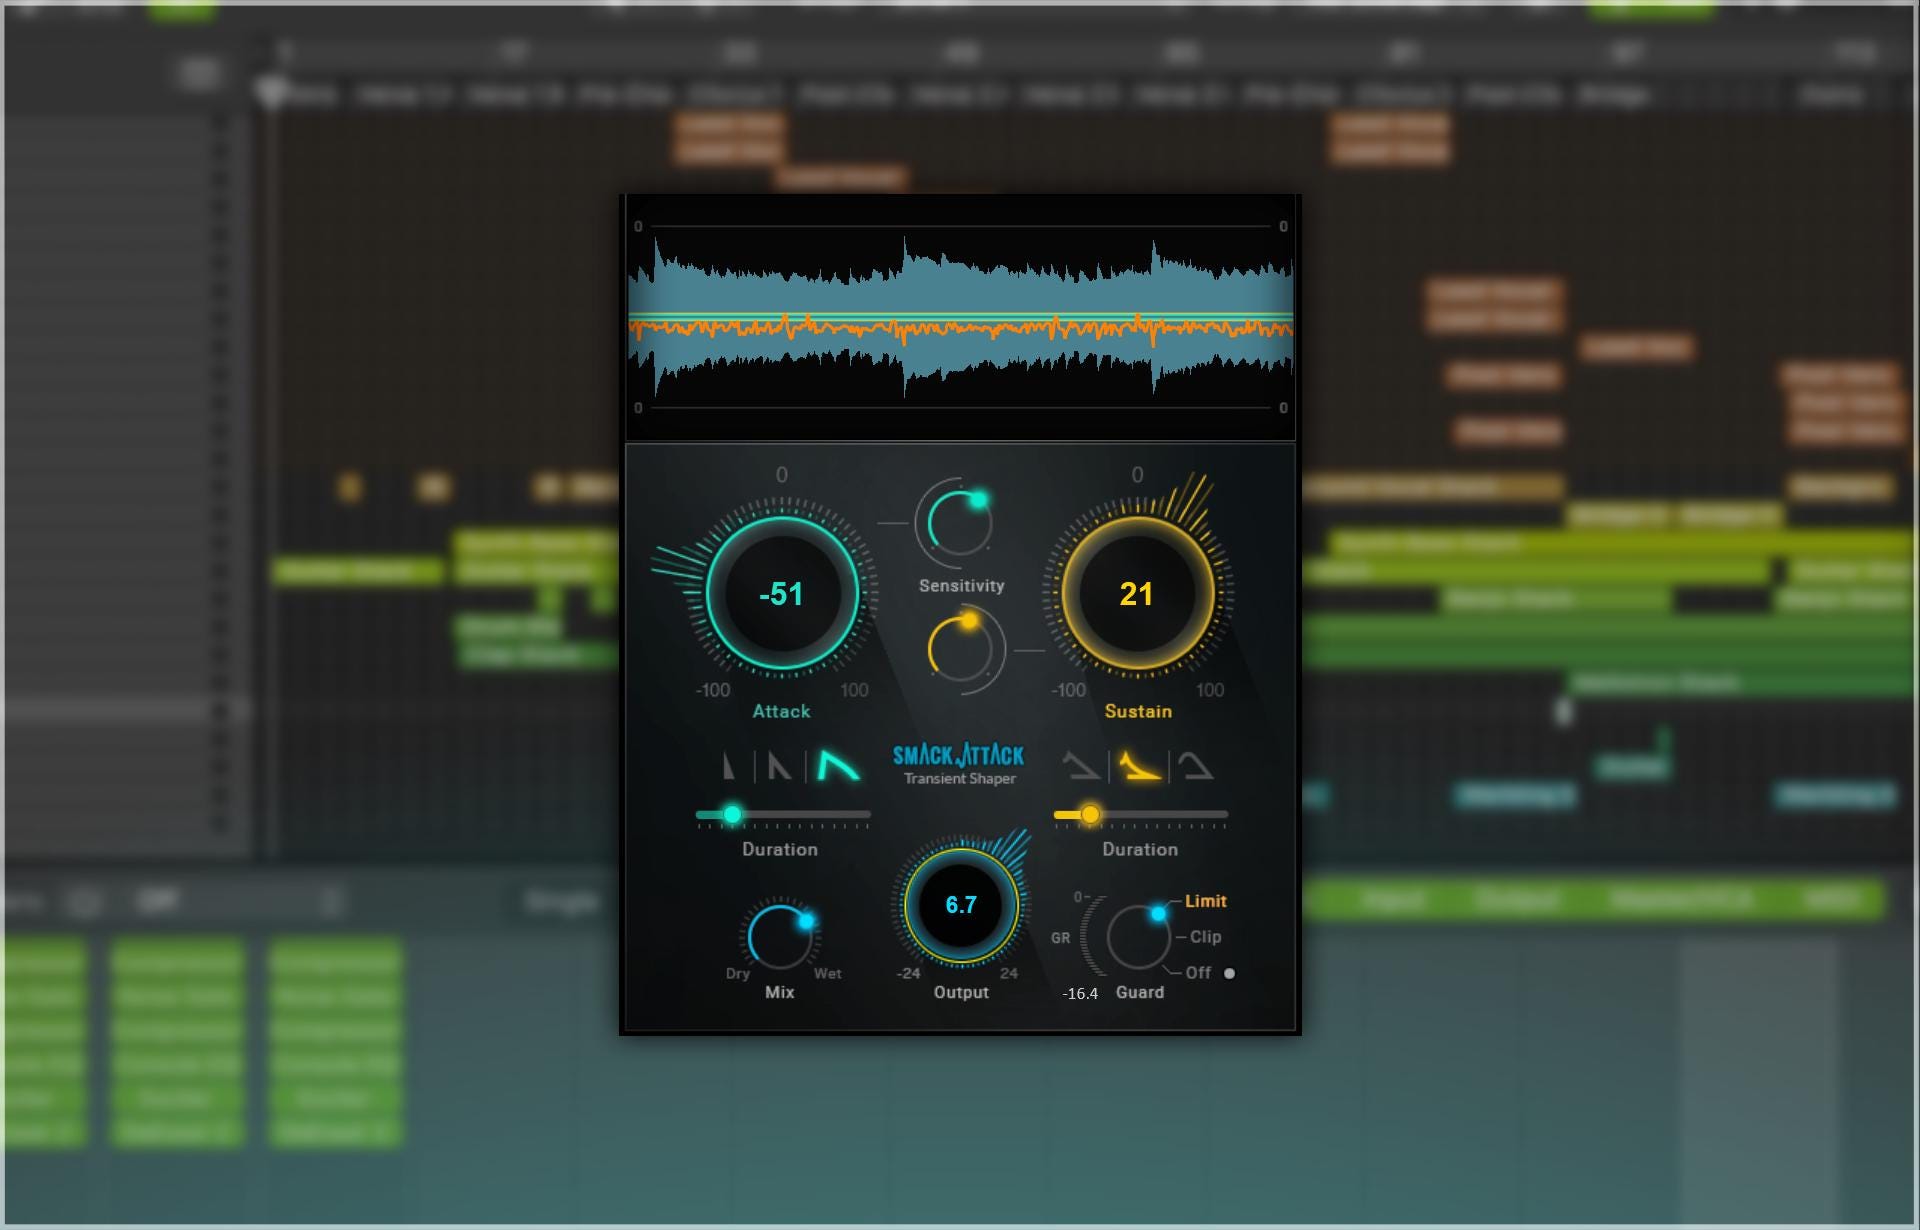Select the rounded Sustain shape icon
1920x1230 pixels.
click(x=1195, y=767)
